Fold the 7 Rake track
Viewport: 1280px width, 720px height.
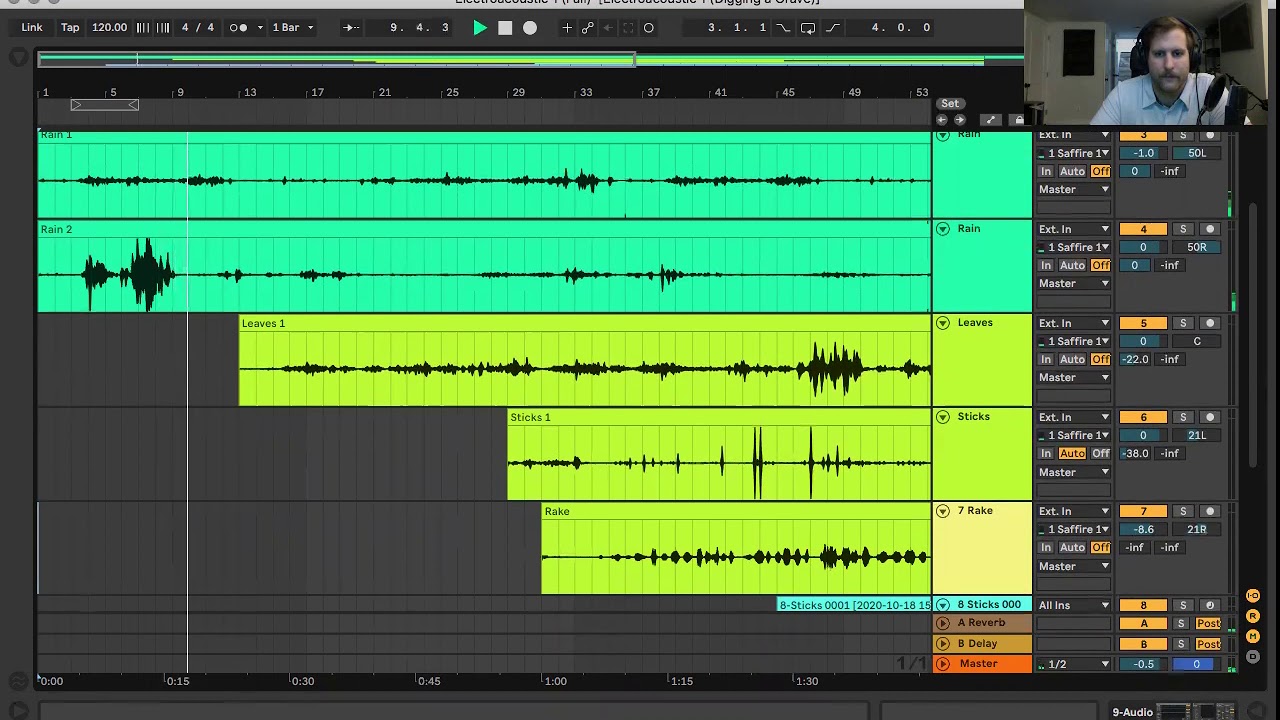coord(942,511)
